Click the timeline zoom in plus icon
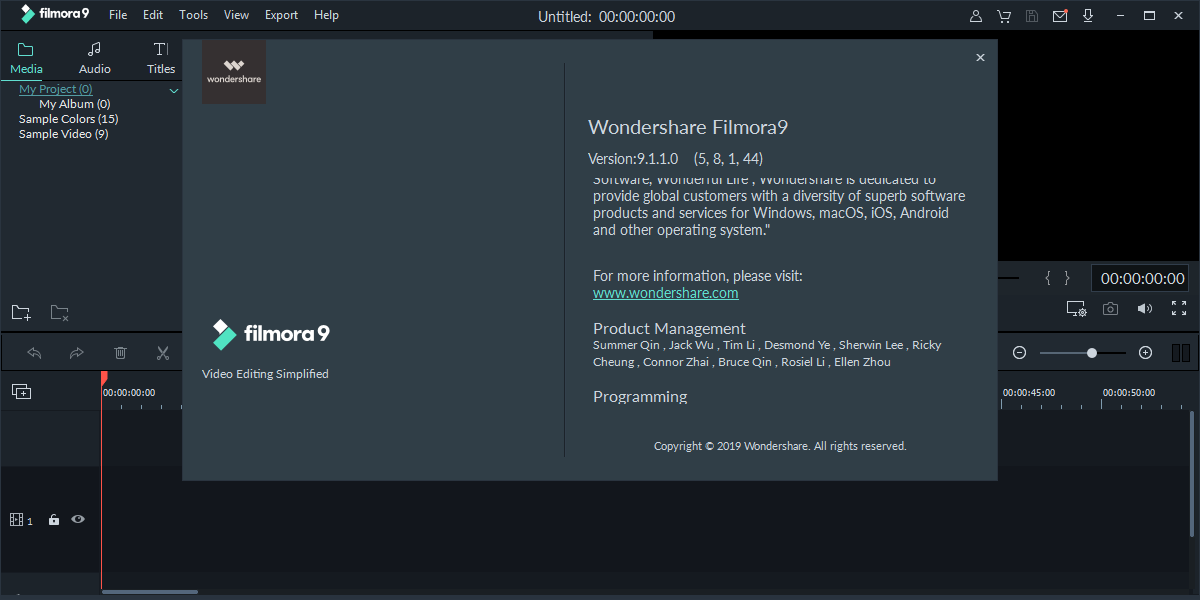Image resolution: width=1200 pixels, height=600 pixels. [1146, 353]
